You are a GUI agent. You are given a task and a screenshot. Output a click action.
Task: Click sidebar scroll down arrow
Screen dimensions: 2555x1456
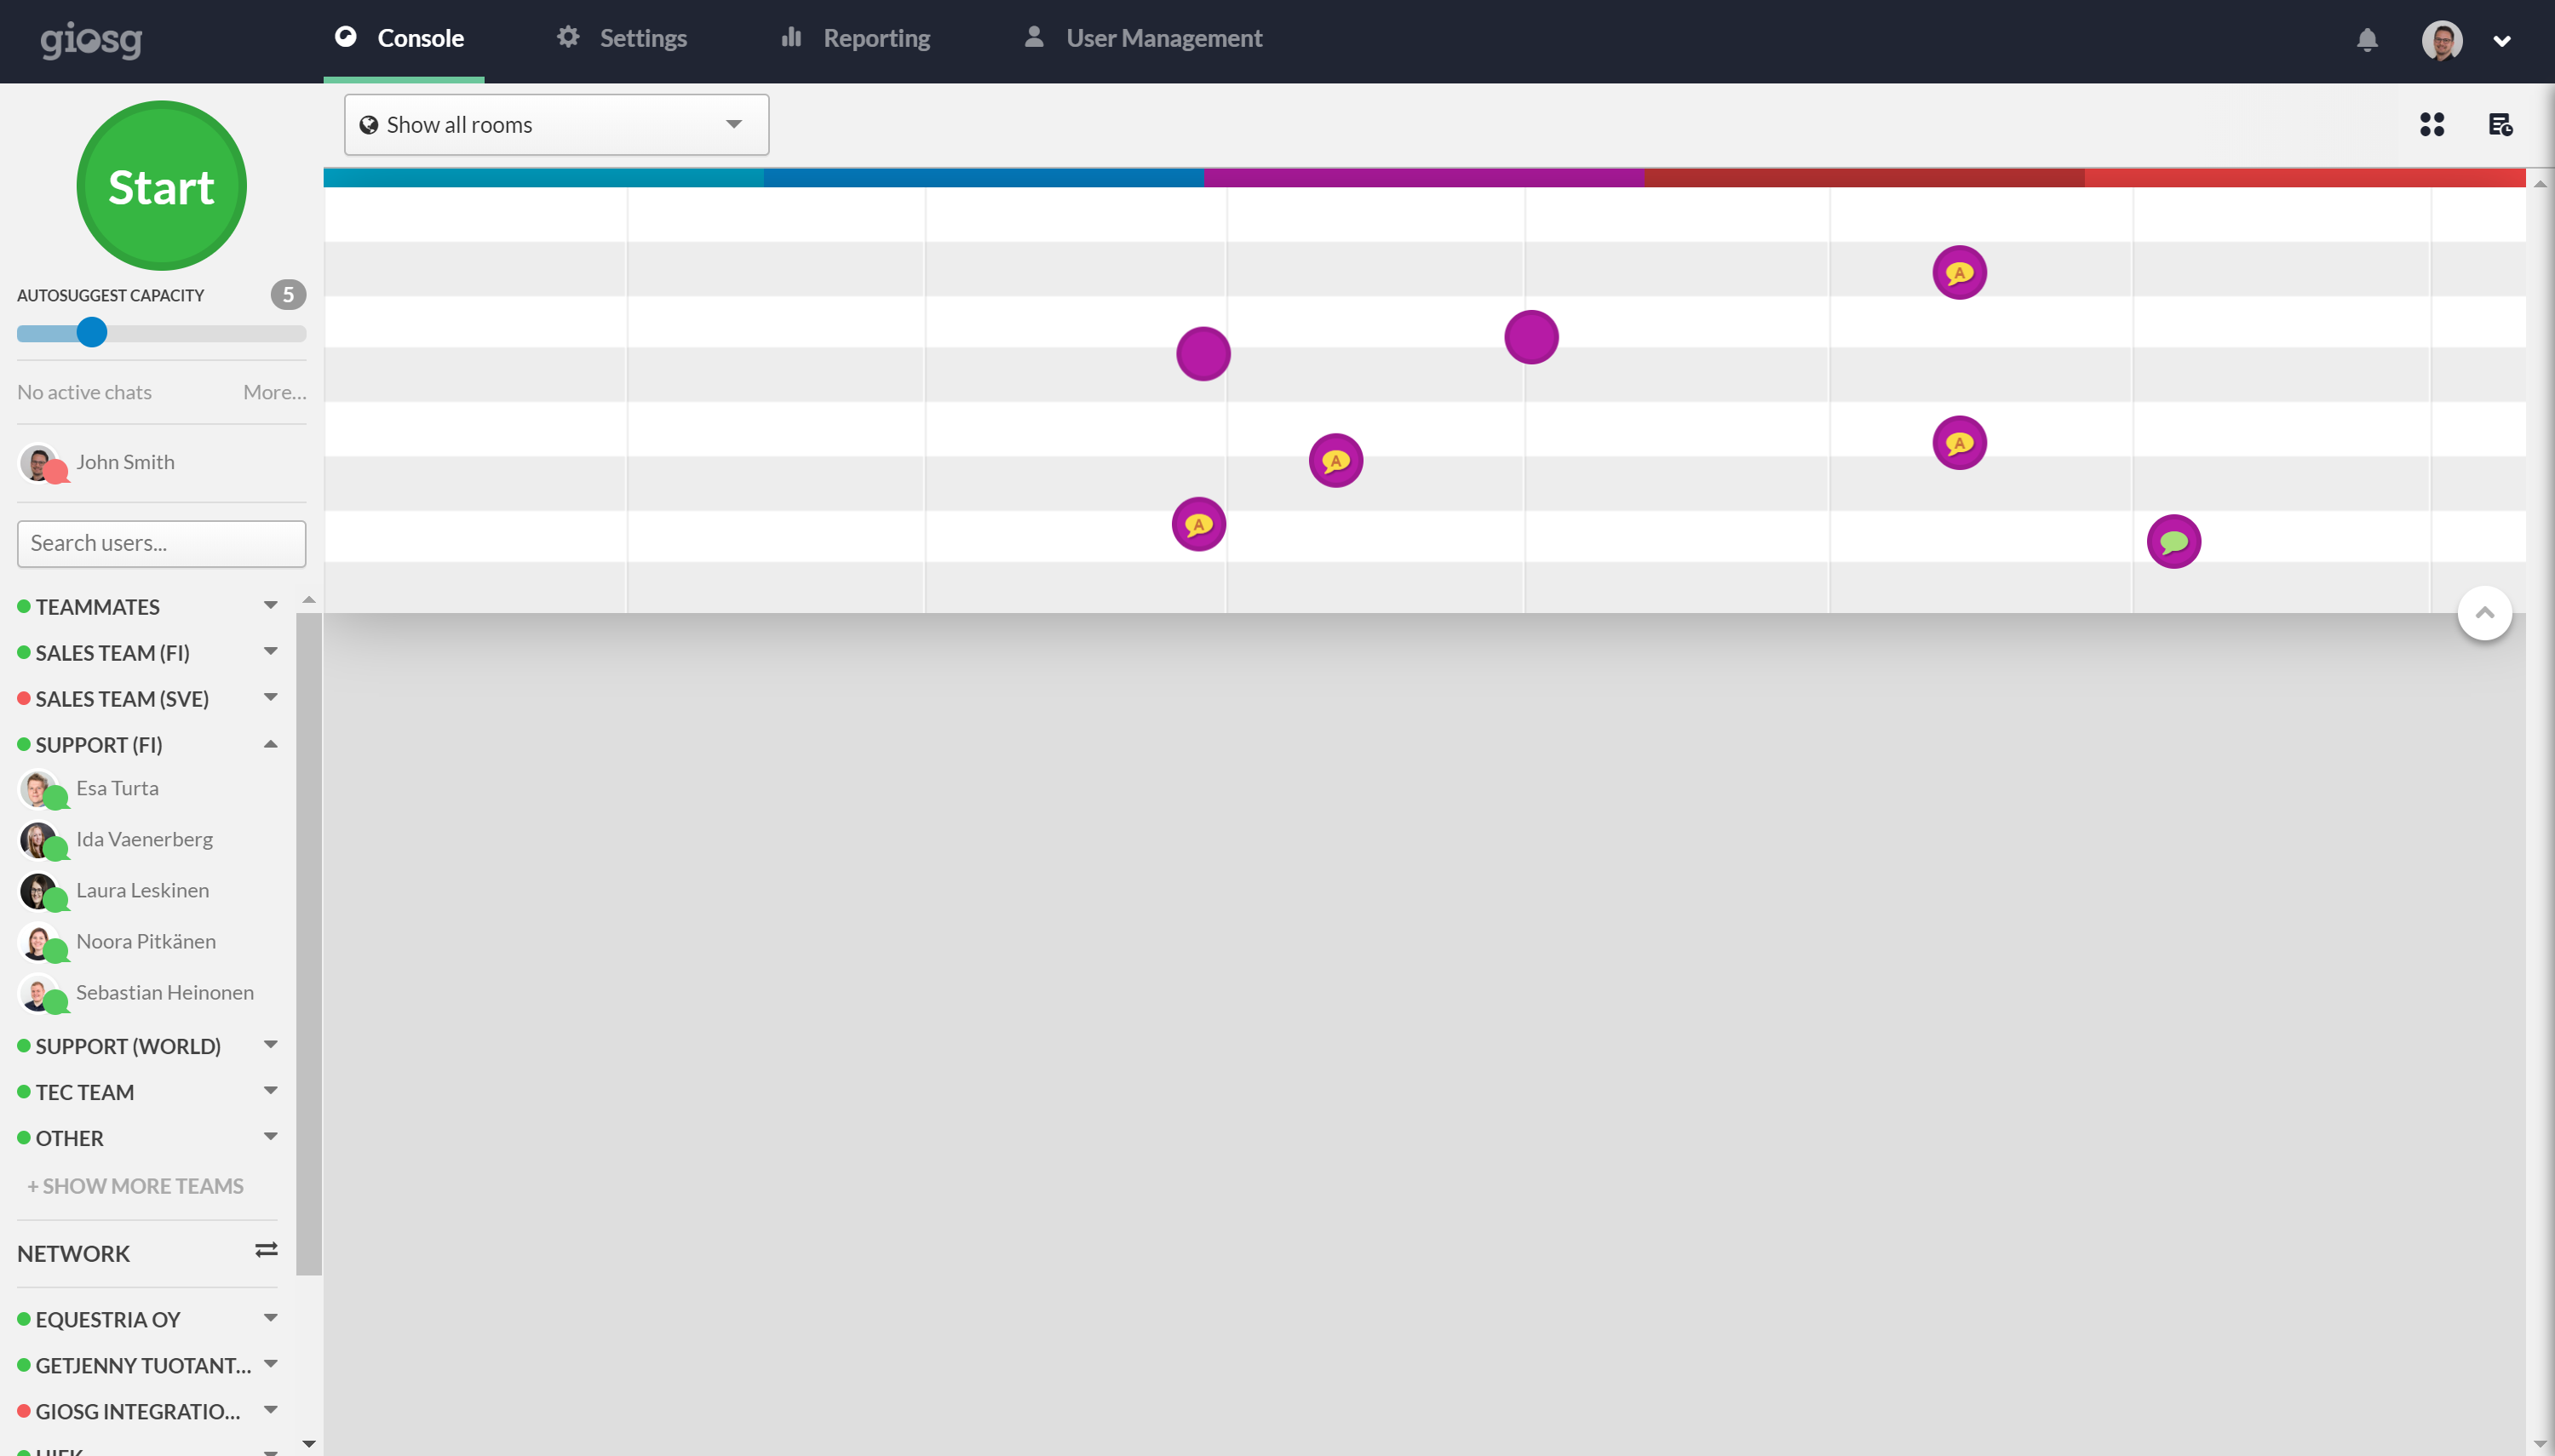[x=309, y=1443]
